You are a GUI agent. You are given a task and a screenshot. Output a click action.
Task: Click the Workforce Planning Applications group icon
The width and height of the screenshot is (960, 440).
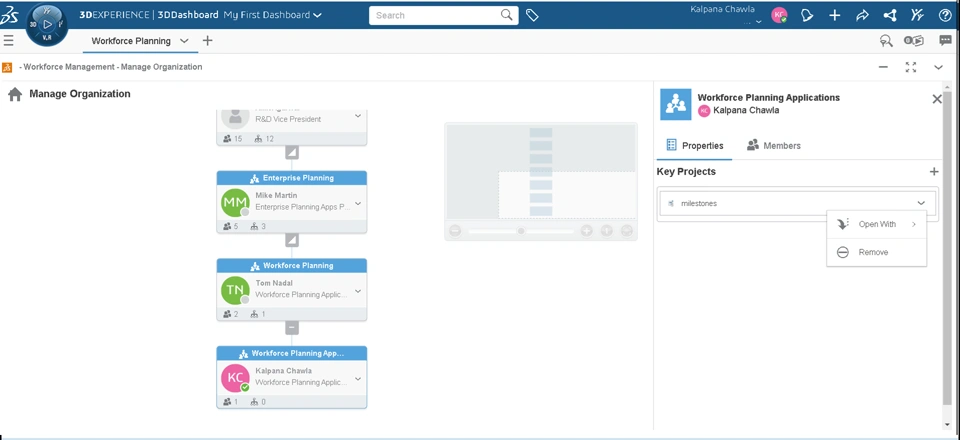[x=675, y=104]
